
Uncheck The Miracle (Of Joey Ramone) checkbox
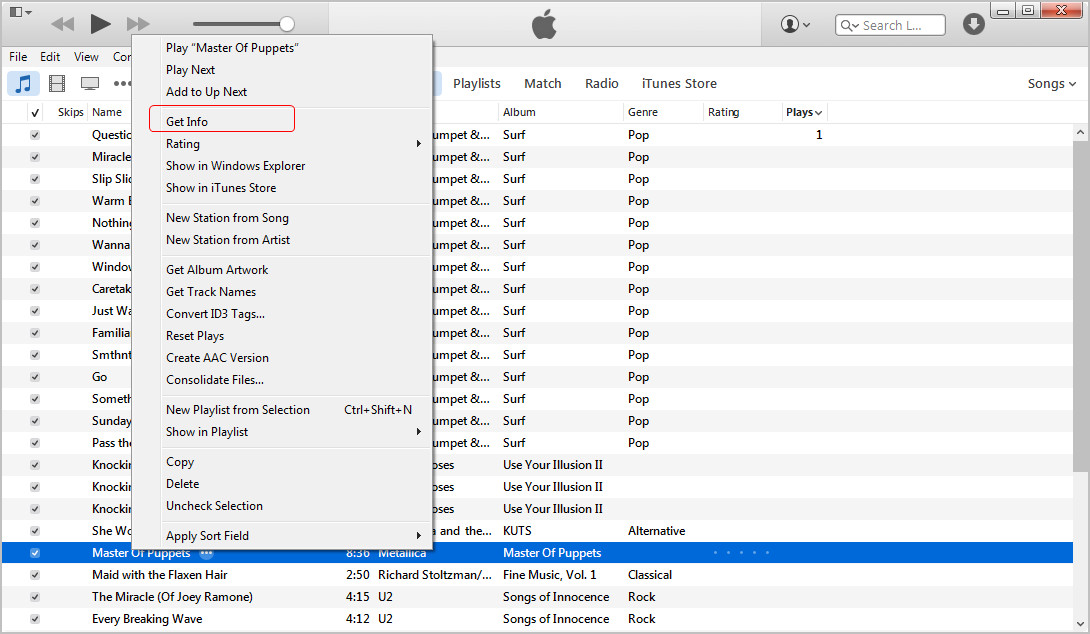[x=35, y=597]
